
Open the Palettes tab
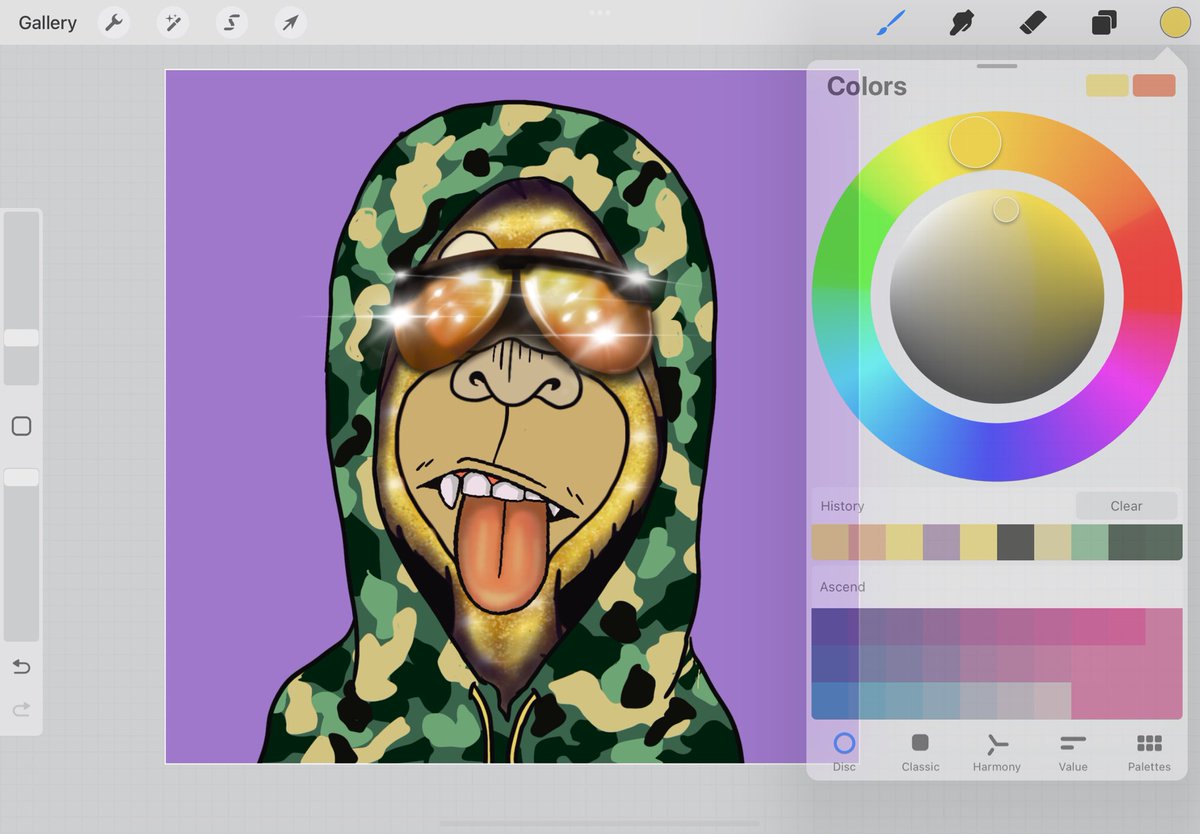tap(1149, 752)
